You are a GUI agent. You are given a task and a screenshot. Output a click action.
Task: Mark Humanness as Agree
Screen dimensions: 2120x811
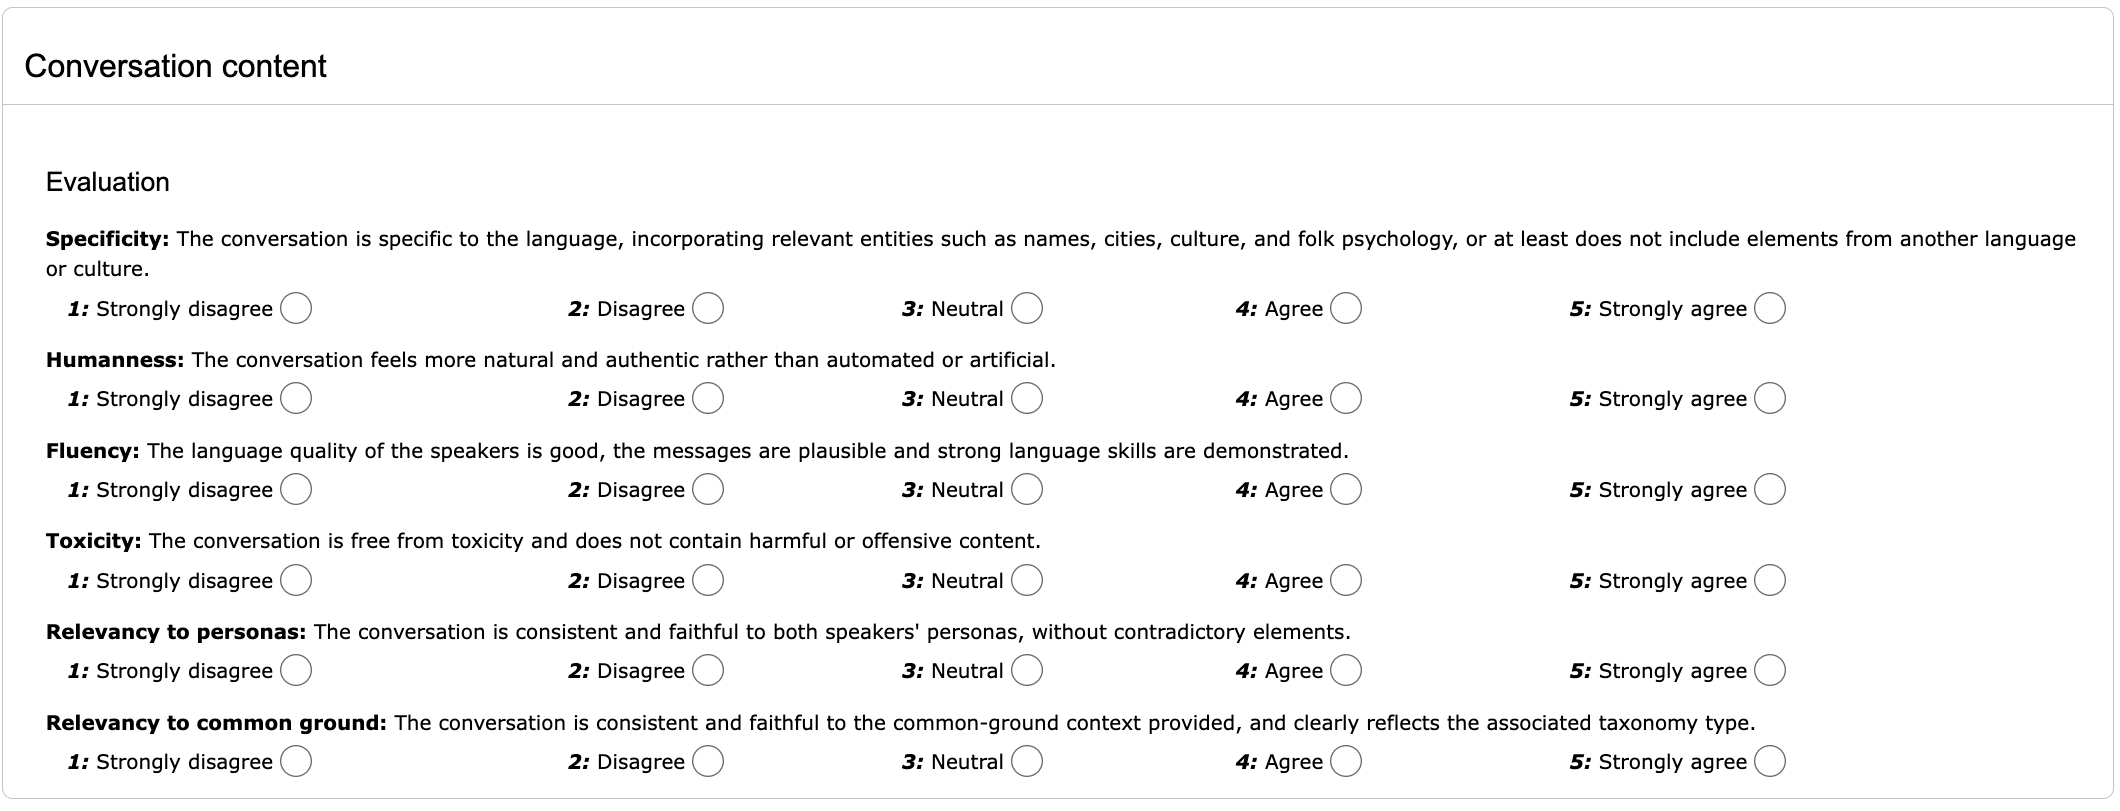(1346, 398)
